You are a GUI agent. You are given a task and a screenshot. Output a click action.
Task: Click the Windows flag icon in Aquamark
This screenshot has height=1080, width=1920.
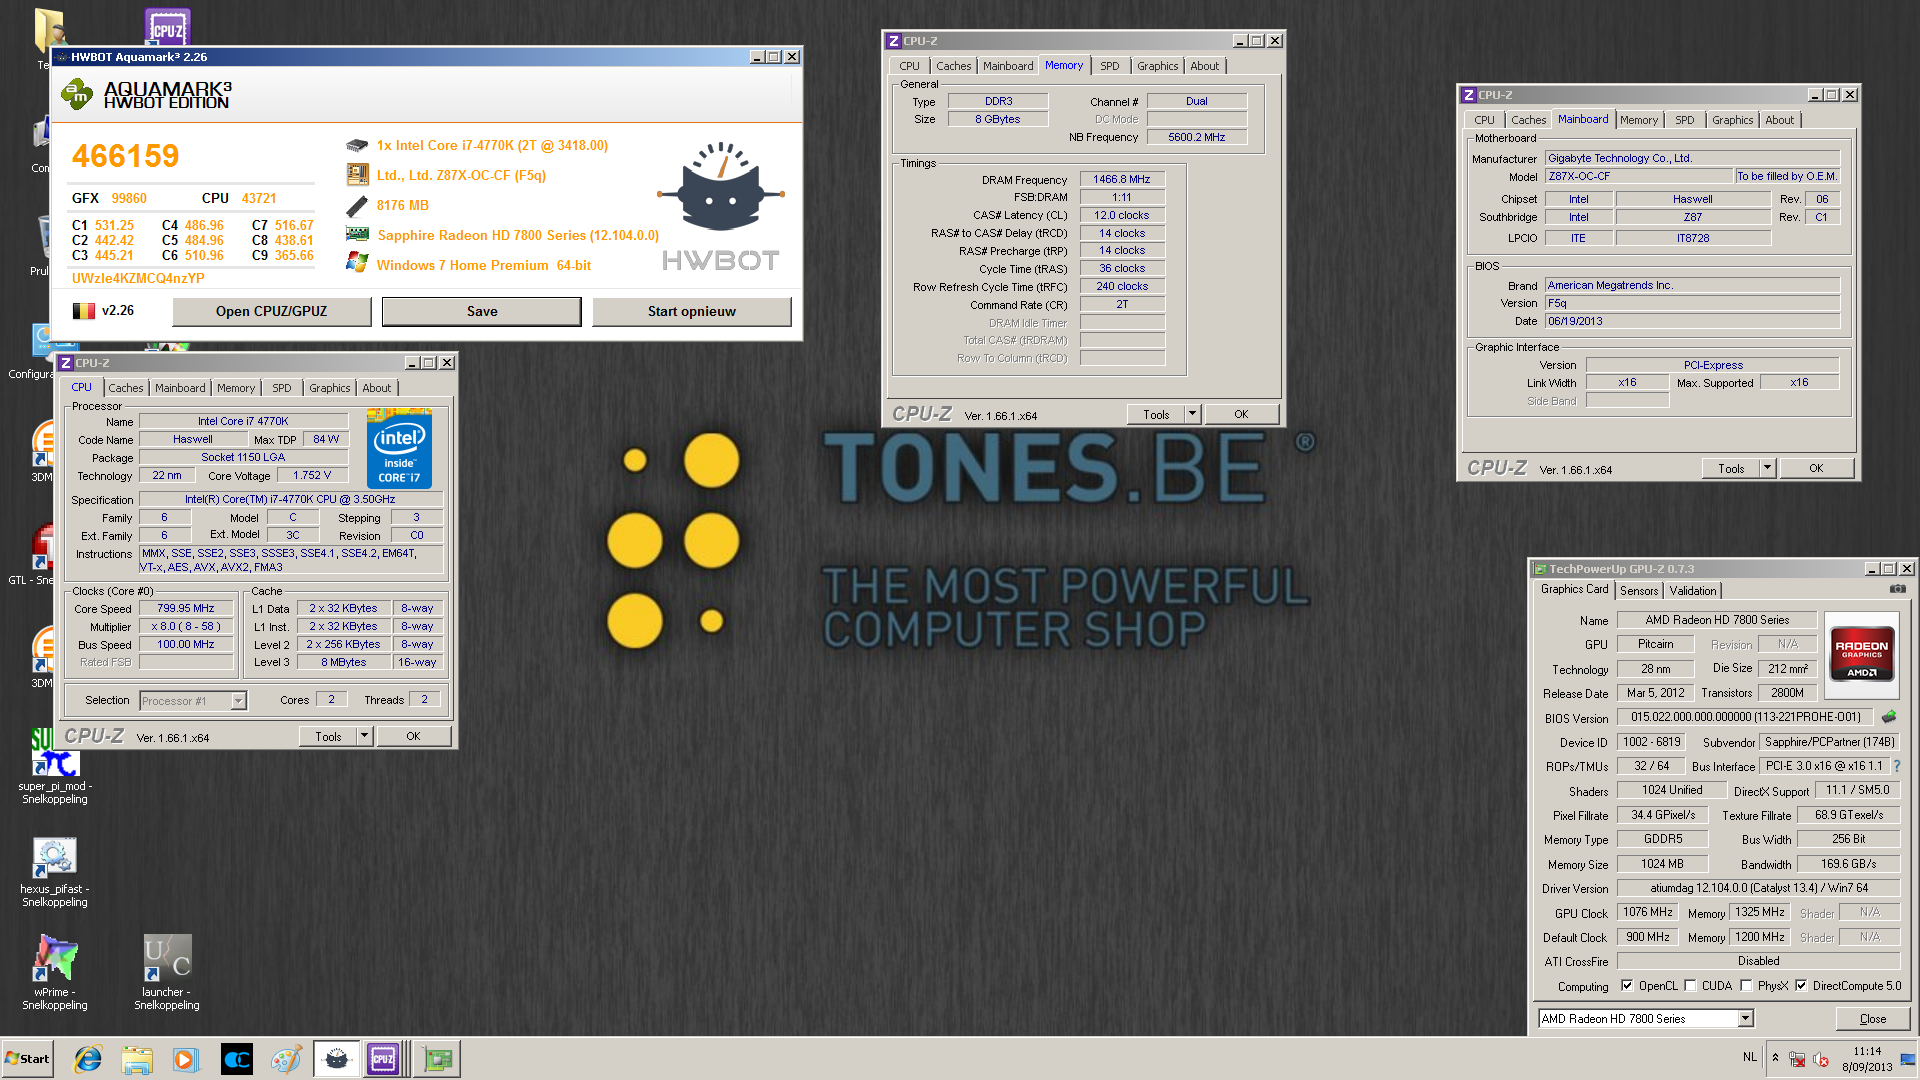pos(357,262)
